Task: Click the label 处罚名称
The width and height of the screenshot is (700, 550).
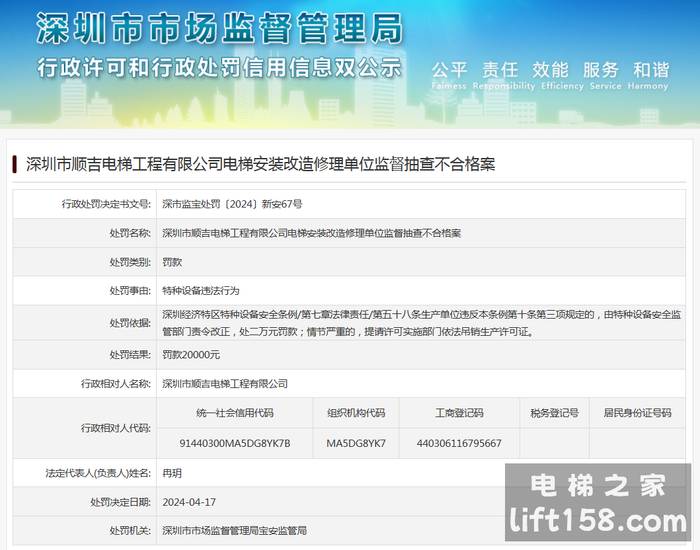Action: click(x=130, y=233)
